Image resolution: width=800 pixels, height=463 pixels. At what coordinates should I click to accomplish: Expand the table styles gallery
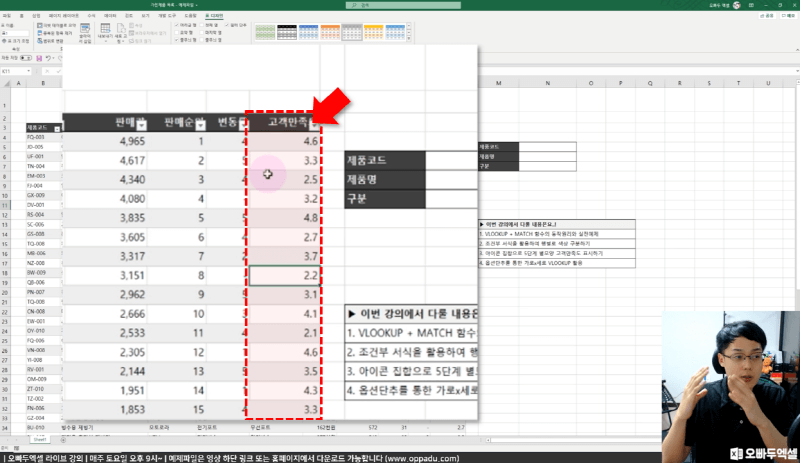coord(409,38)
